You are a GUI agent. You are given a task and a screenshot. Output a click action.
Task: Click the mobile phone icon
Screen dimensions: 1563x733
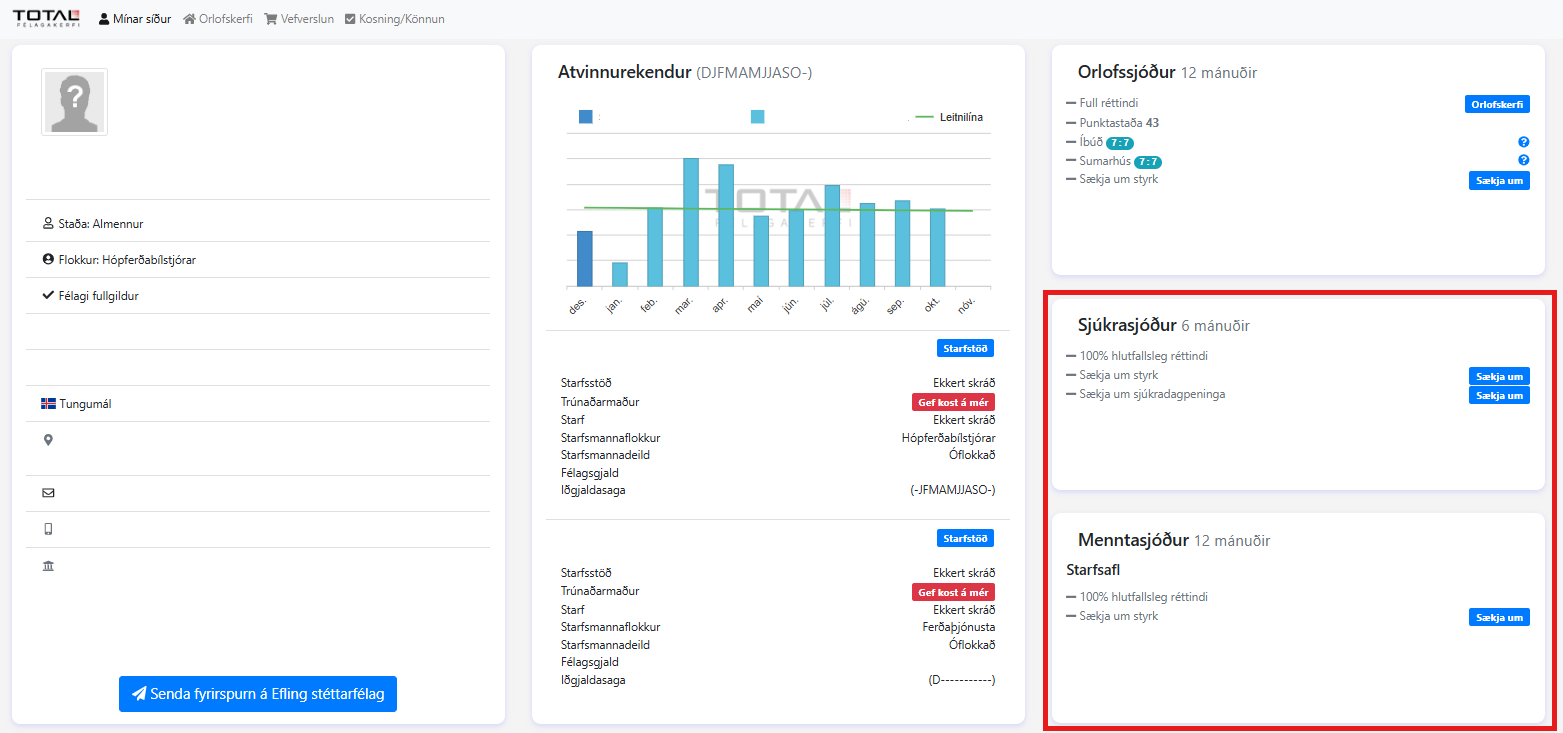point(48,529)
